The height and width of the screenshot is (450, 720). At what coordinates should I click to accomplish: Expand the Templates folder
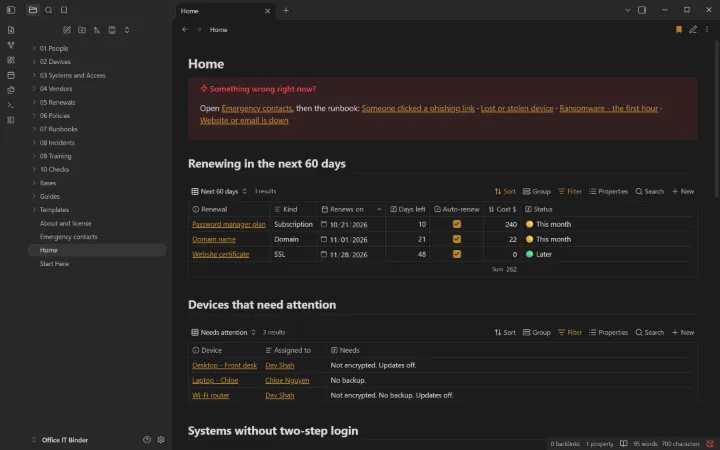point(54,209)
